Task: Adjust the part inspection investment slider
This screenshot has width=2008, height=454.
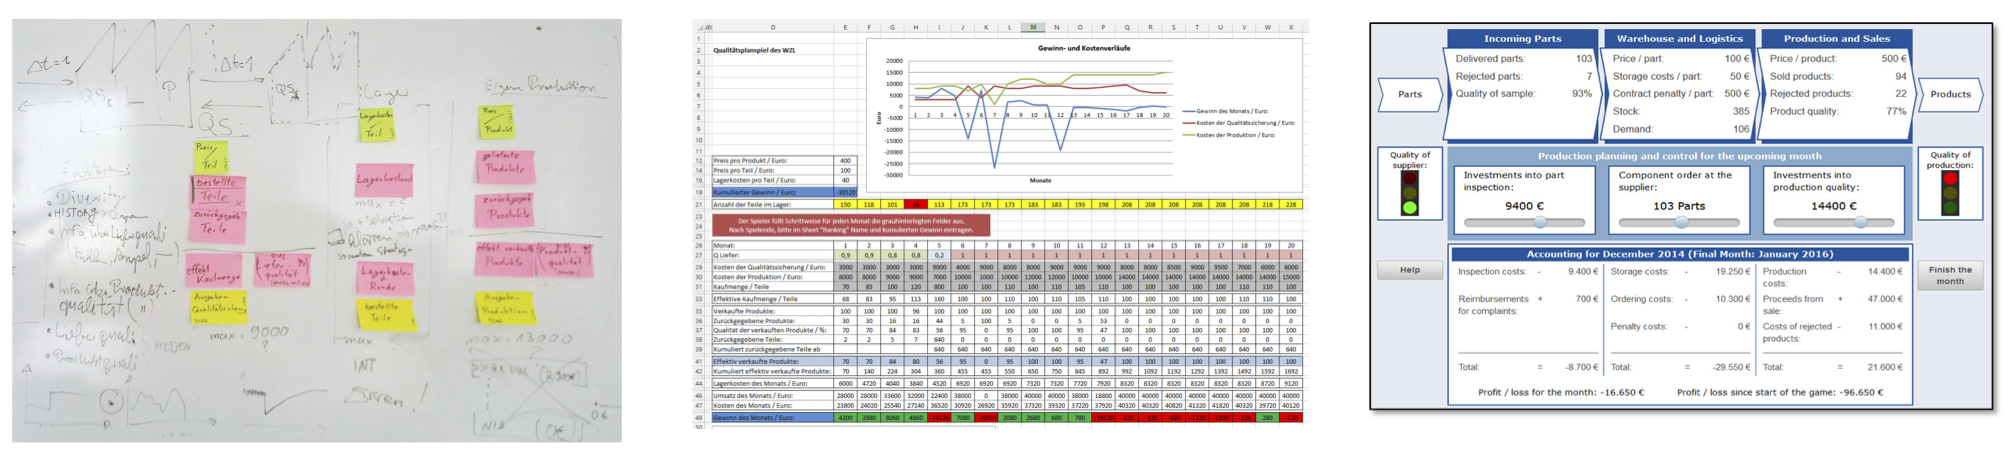Action: (x=1524, y=222)
